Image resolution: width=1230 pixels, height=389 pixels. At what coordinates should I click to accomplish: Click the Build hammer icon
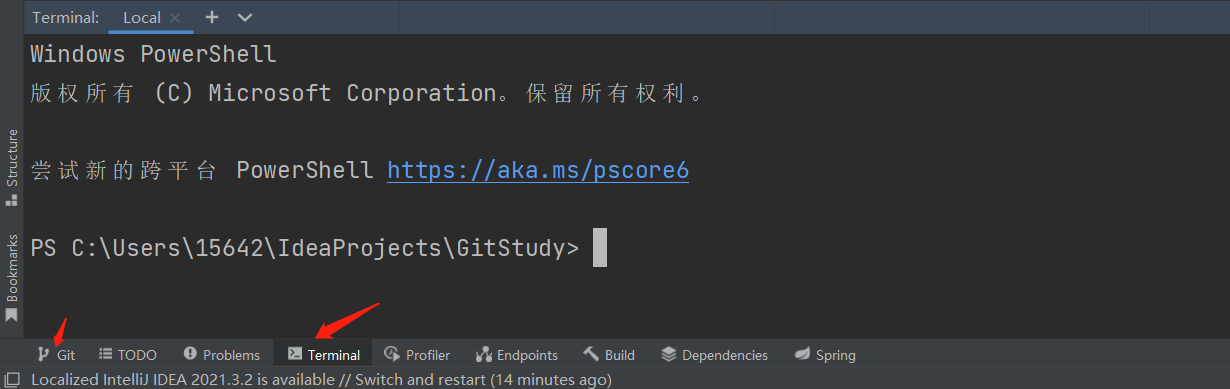(x=591, y=354)
